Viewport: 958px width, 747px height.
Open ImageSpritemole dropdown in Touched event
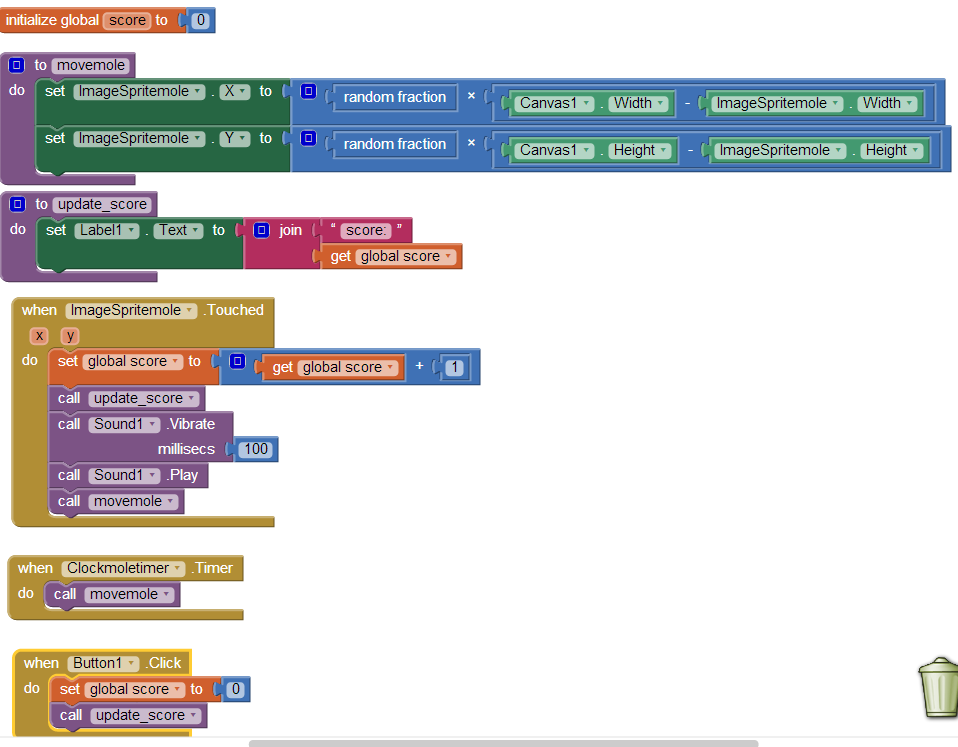tap(131, 310)
